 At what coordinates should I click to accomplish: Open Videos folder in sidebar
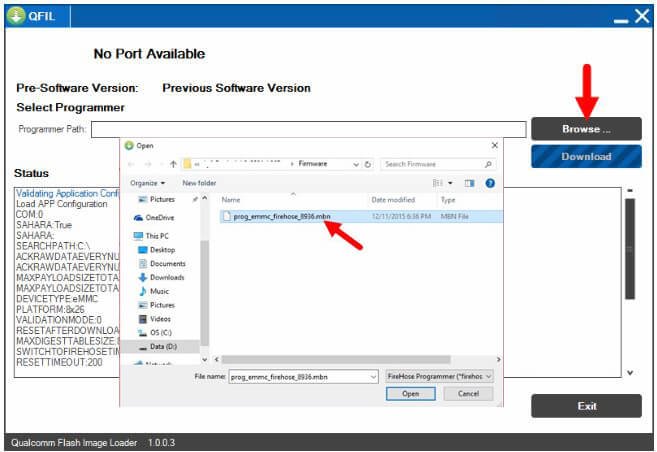point(155,319)
